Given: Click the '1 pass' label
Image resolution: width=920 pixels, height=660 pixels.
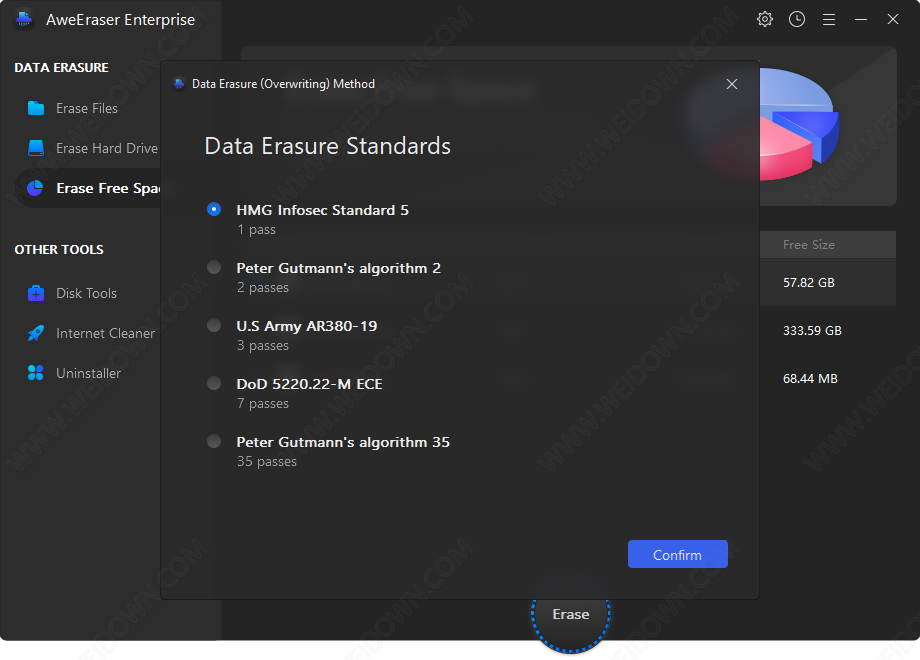Looking at the screenshot, I should pos(256,229).
